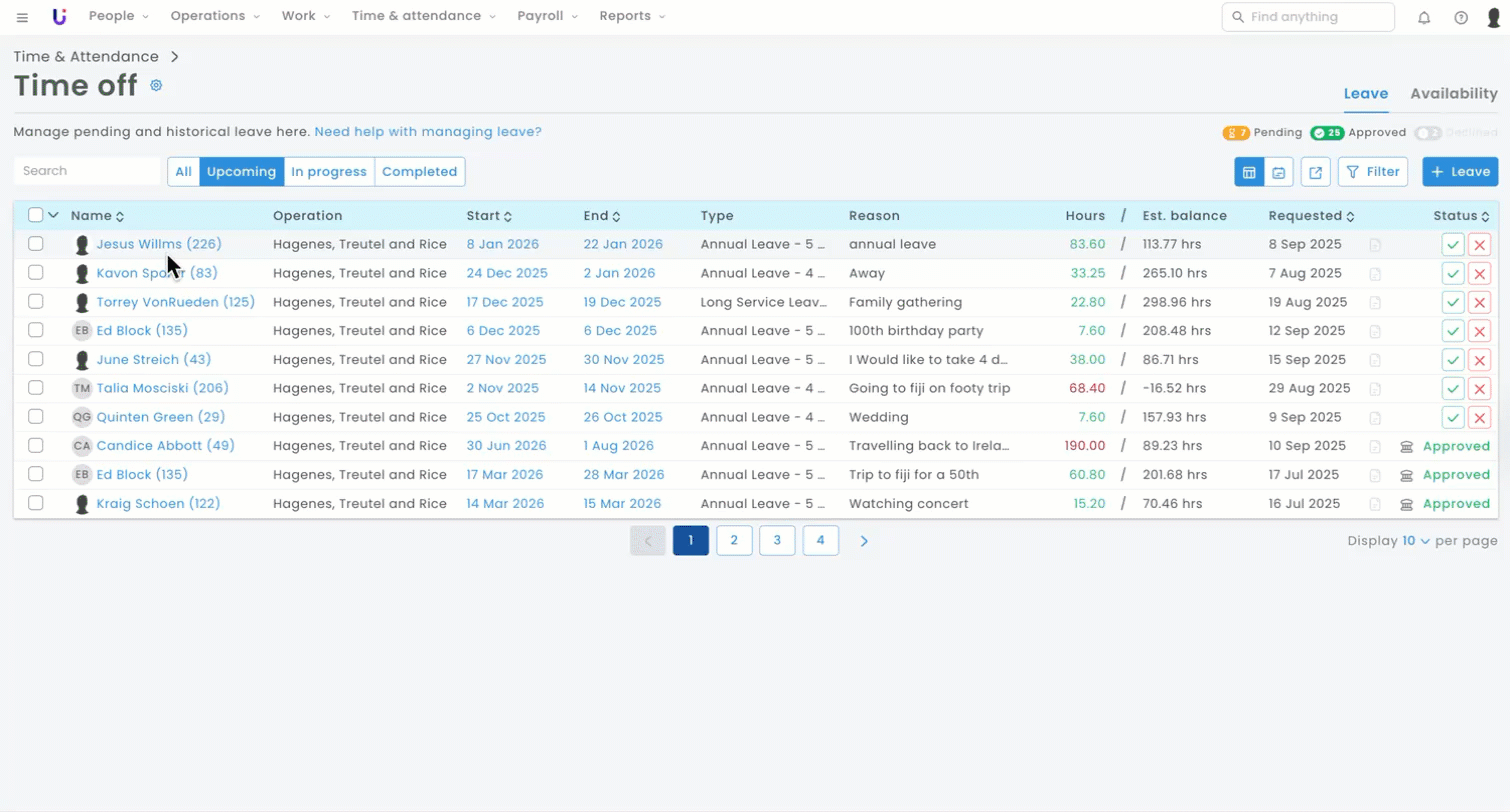The image size is (1510, 812).
Task: Expand bulk selection chevron beside header checkbox
Action: pos(54,215)
